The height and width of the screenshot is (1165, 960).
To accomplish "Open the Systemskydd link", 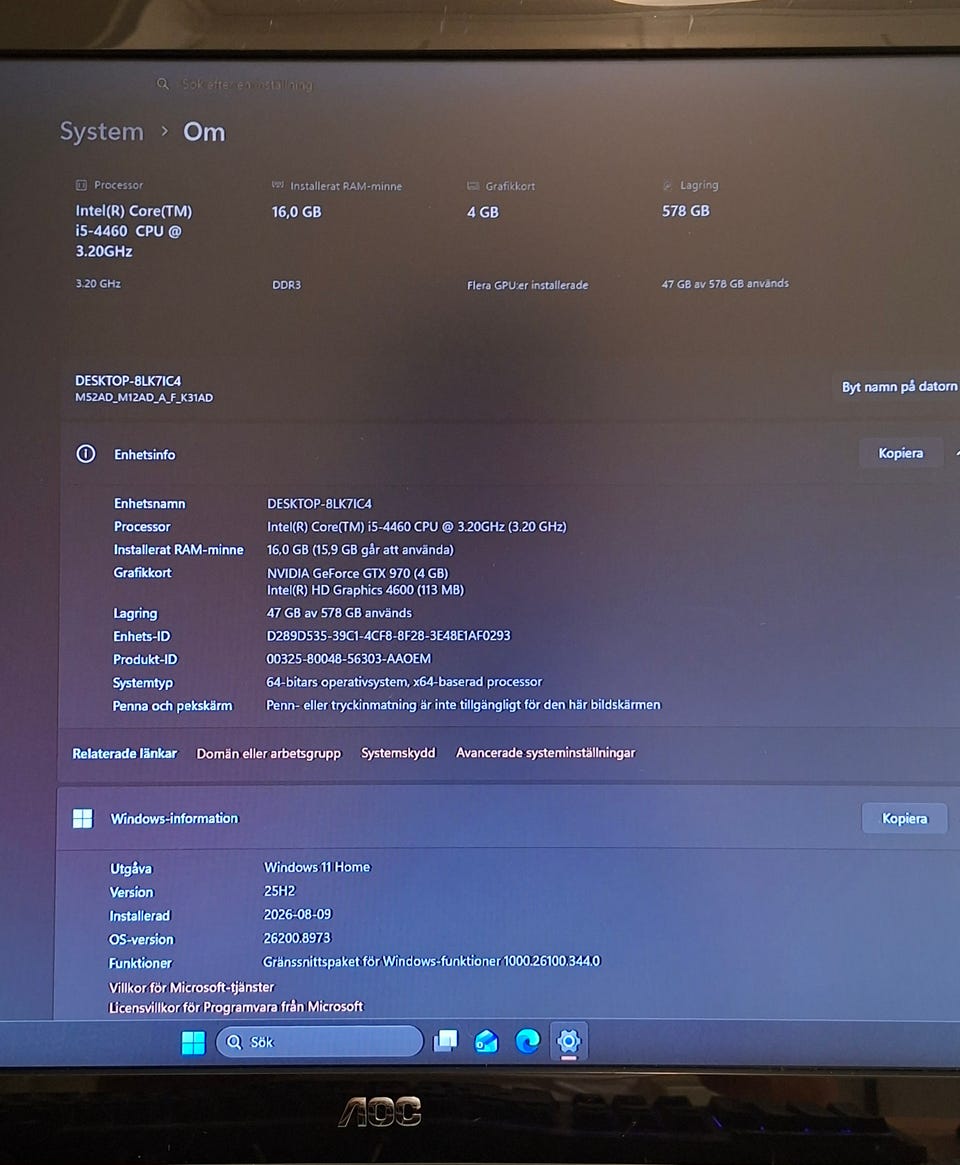I will coord(398,753).
